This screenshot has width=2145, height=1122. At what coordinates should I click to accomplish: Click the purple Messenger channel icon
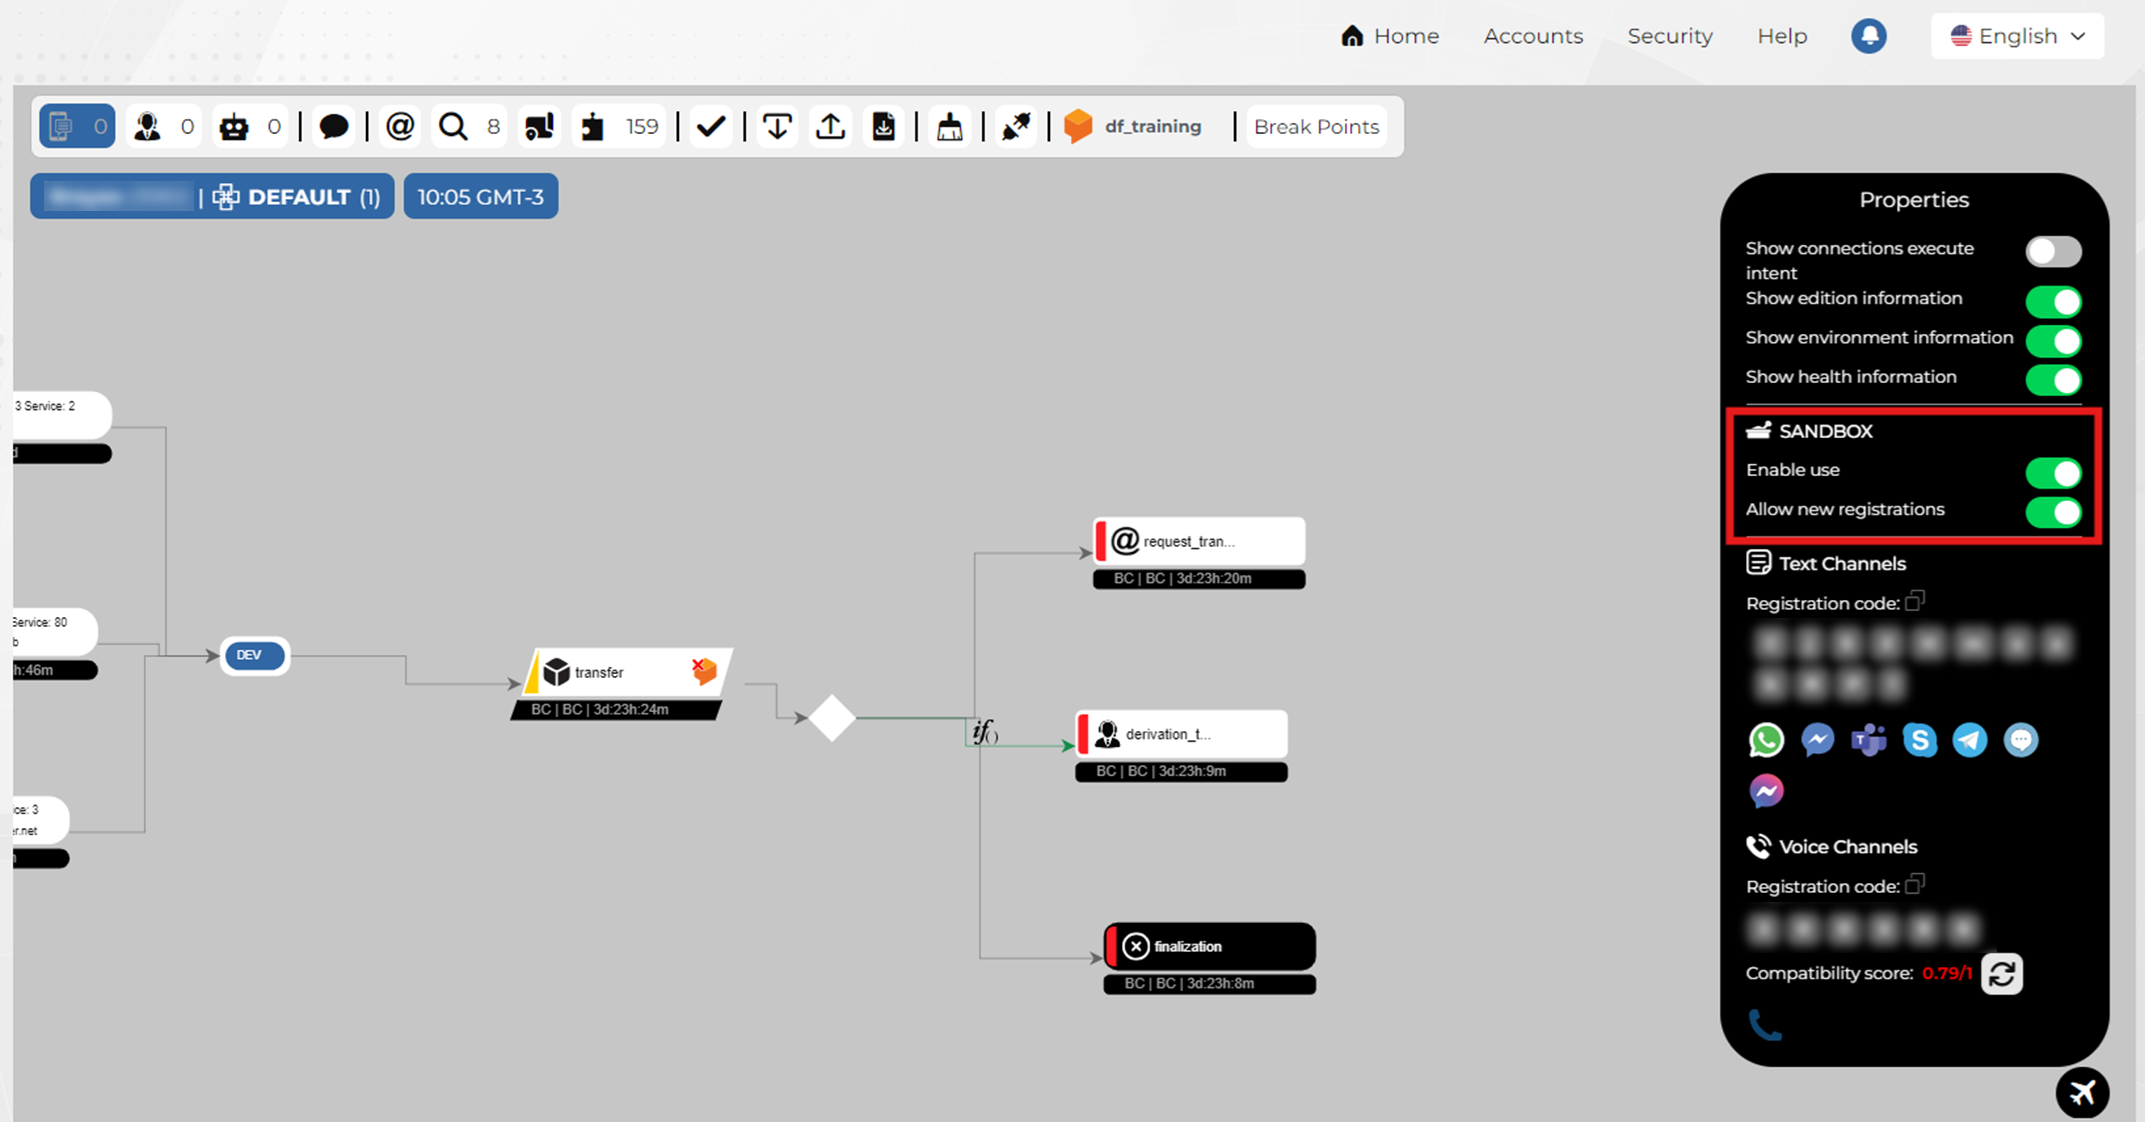click(1766, 791)
